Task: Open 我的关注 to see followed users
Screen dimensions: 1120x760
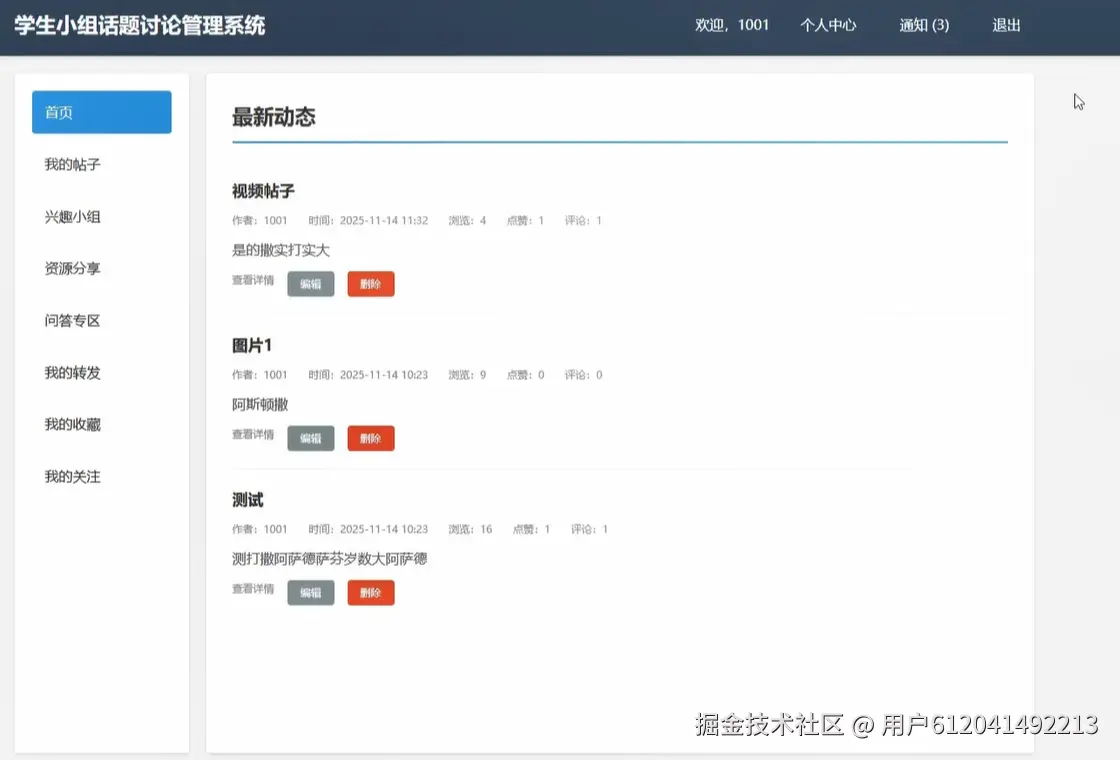Action: 70,476
